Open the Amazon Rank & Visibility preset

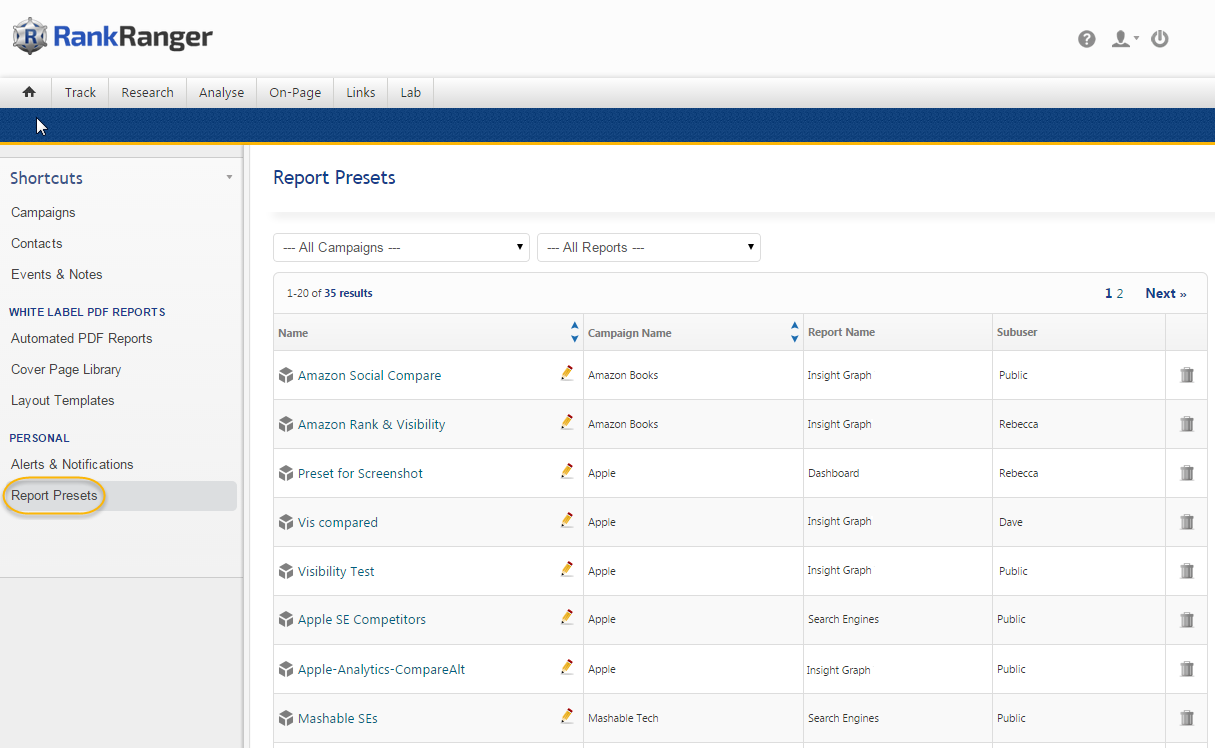click(371, 424)
